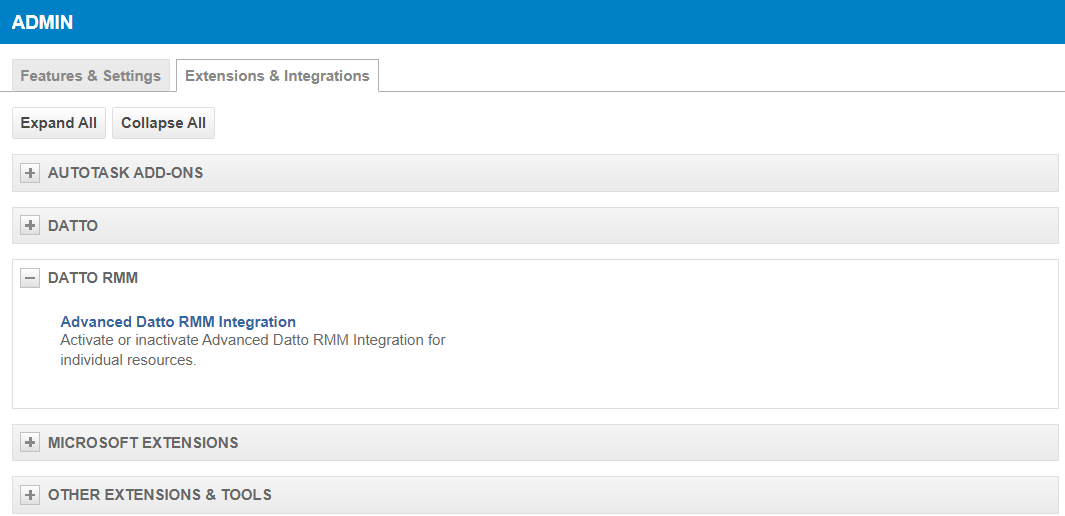The image size is (1065, 516).
Task: Open Advanced Datto RMM Integration link
Action: click(178, 322)
